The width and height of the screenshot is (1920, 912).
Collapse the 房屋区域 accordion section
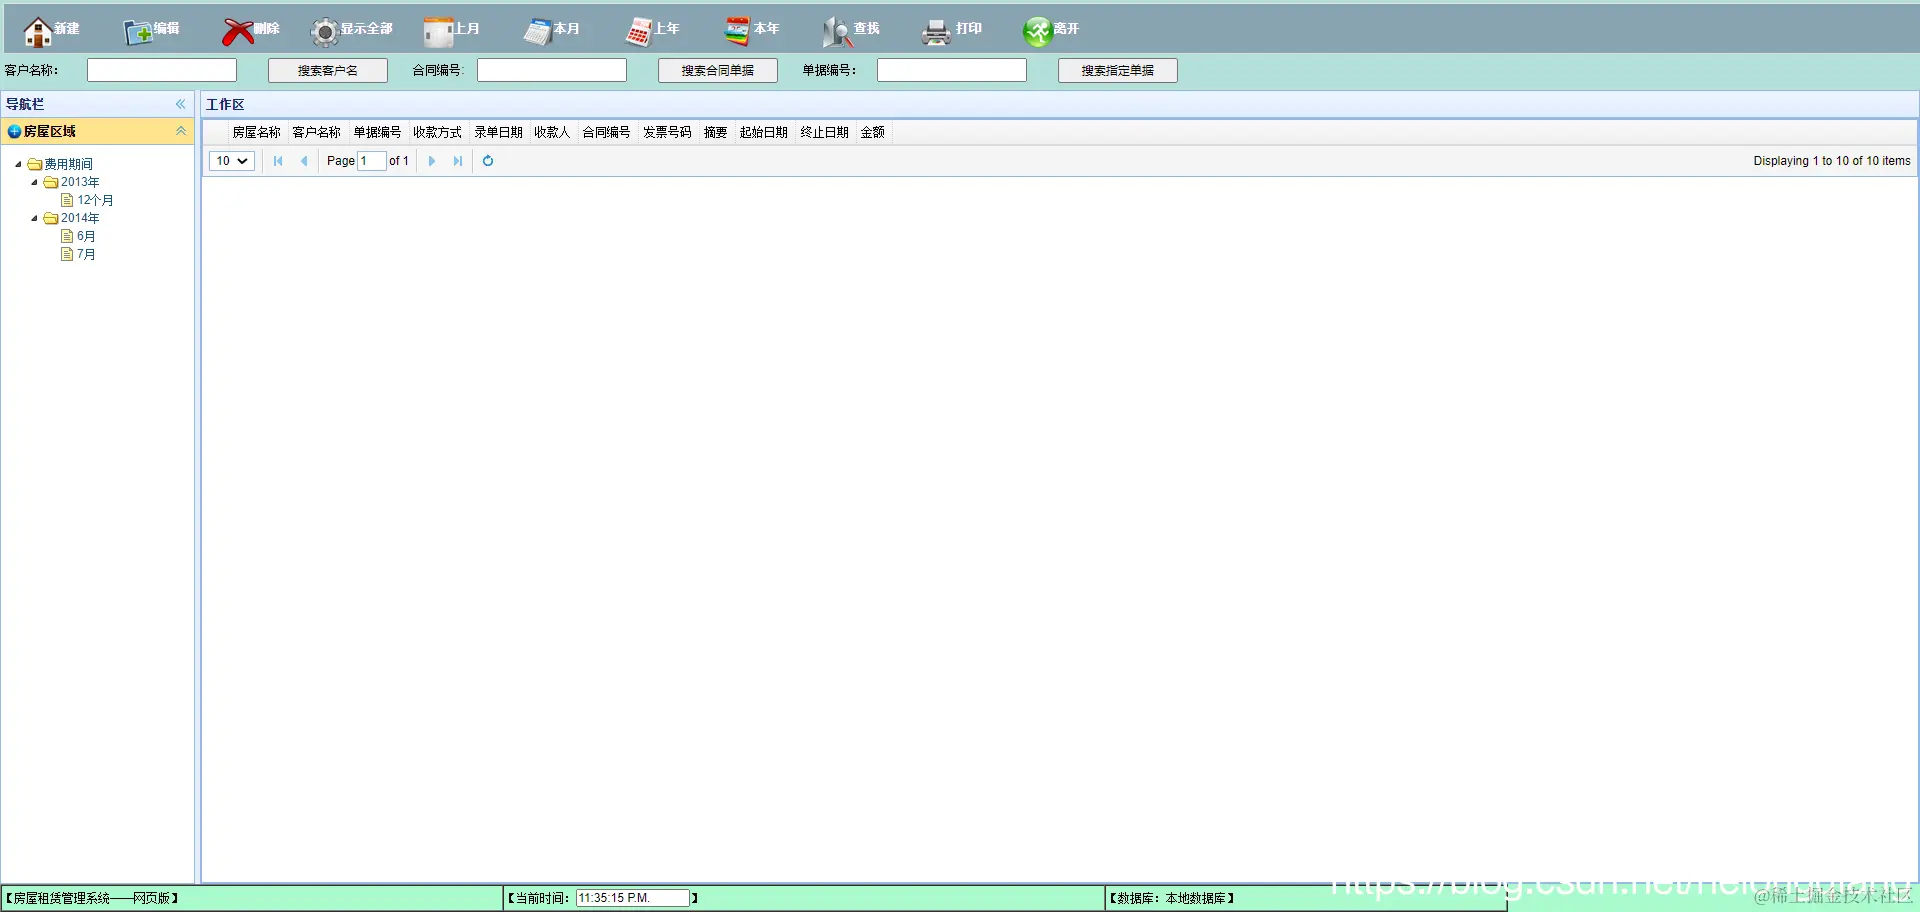181,131
